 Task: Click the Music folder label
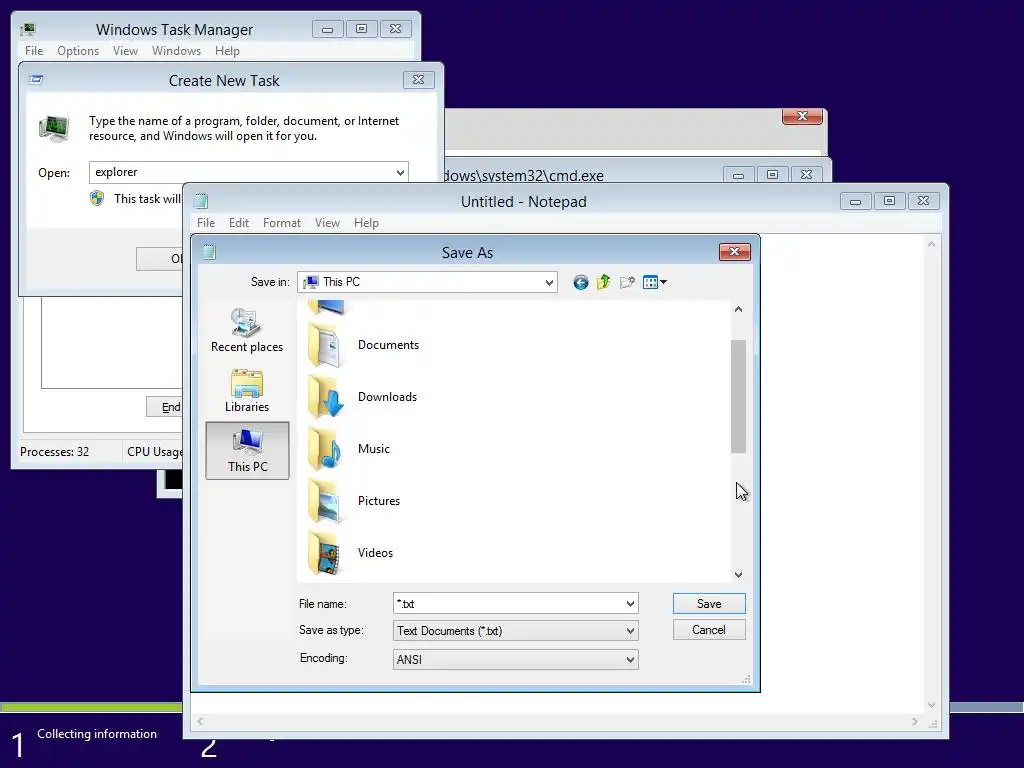click(x=374, y=449)
